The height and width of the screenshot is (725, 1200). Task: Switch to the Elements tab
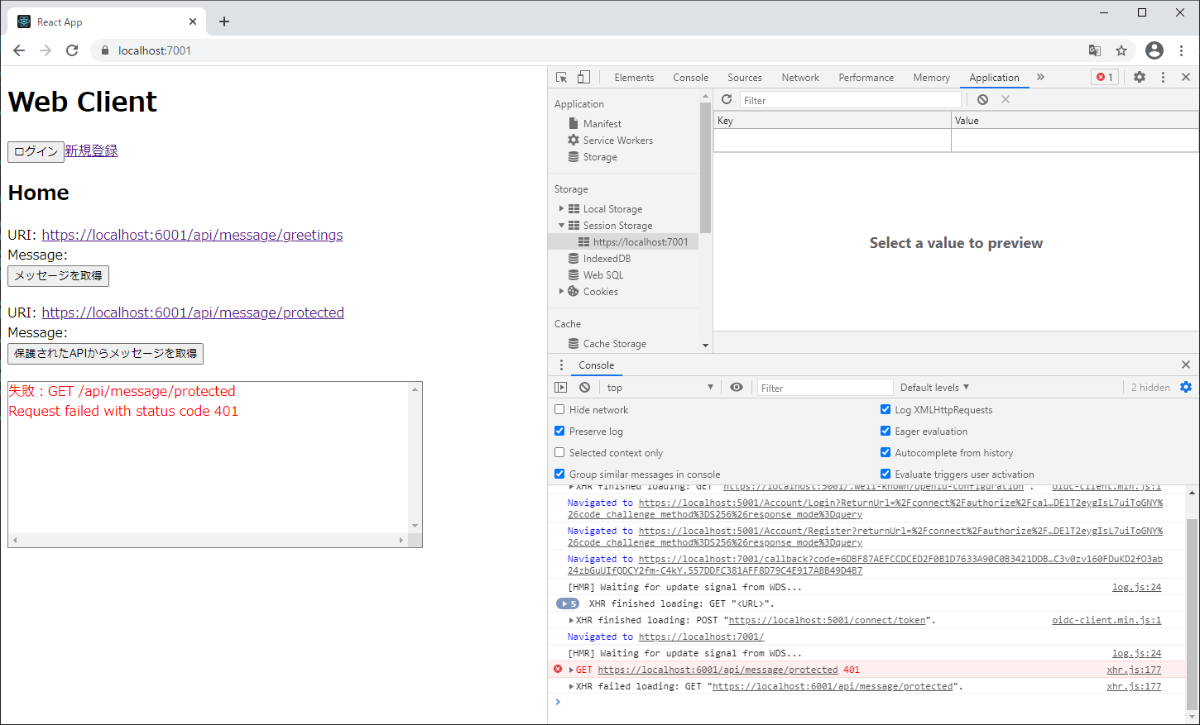(634, 77)
